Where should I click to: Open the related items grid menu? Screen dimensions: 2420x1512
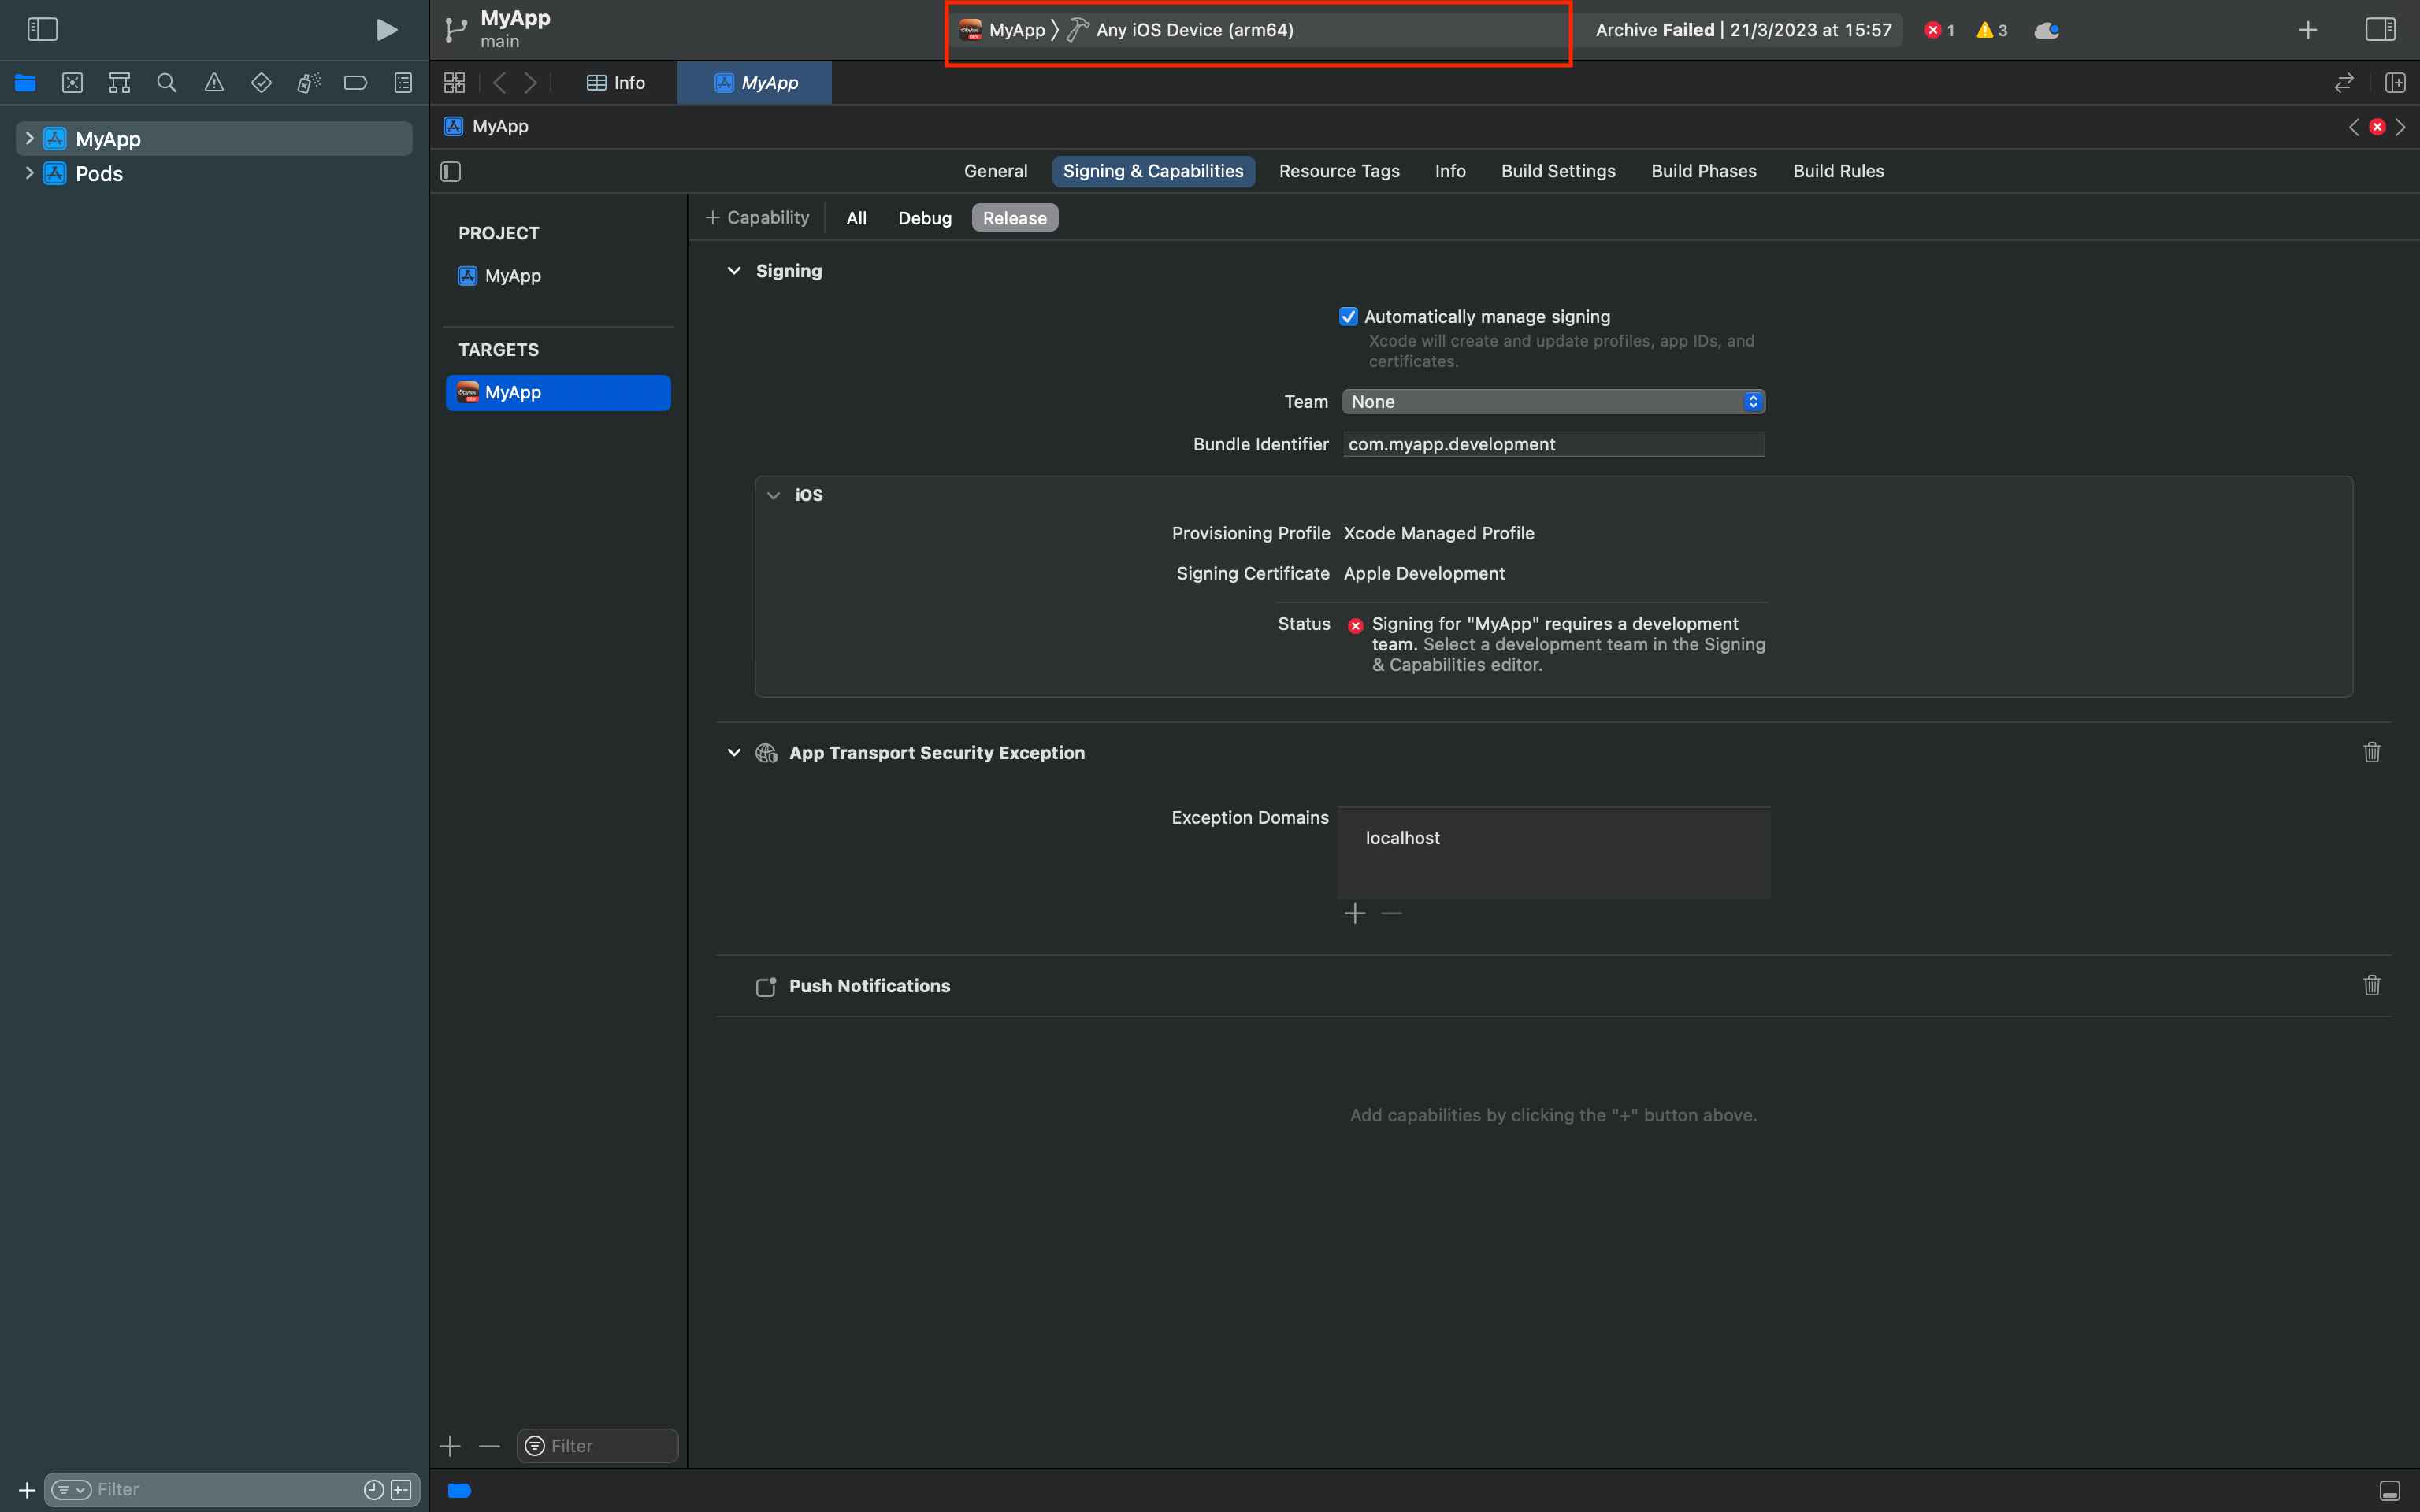point(454,83)
